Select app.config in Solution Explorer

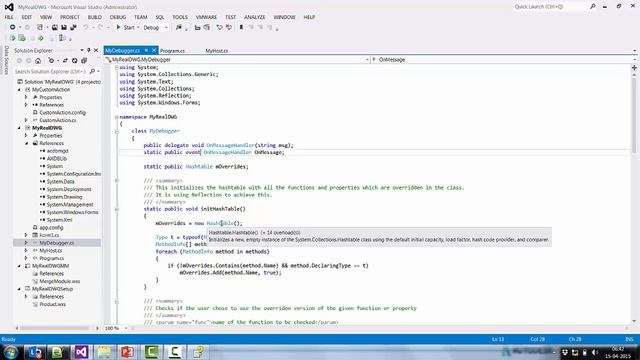click(x=51, y=227)
